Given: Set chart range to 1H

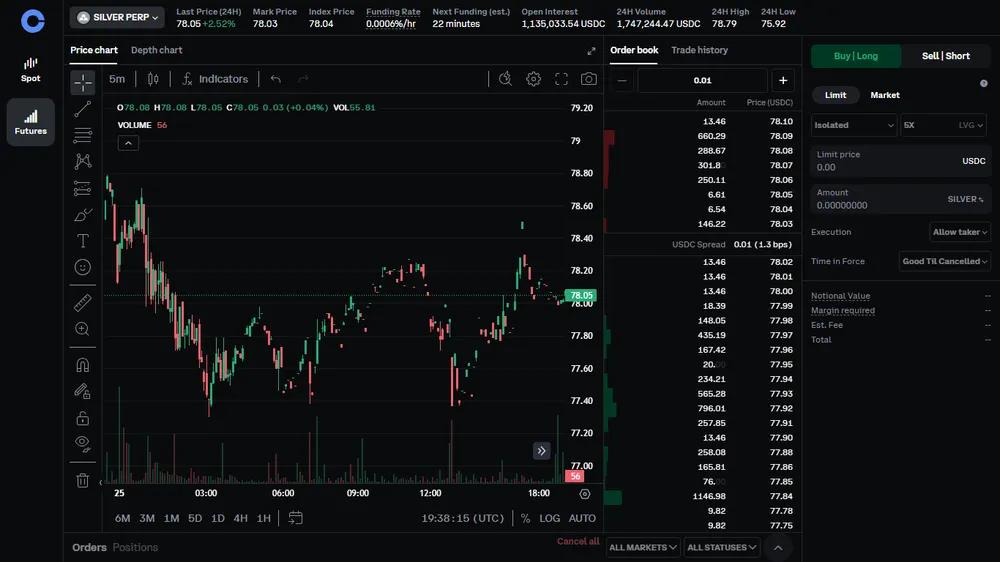Looking at the screenshot, I should [263, 518].
